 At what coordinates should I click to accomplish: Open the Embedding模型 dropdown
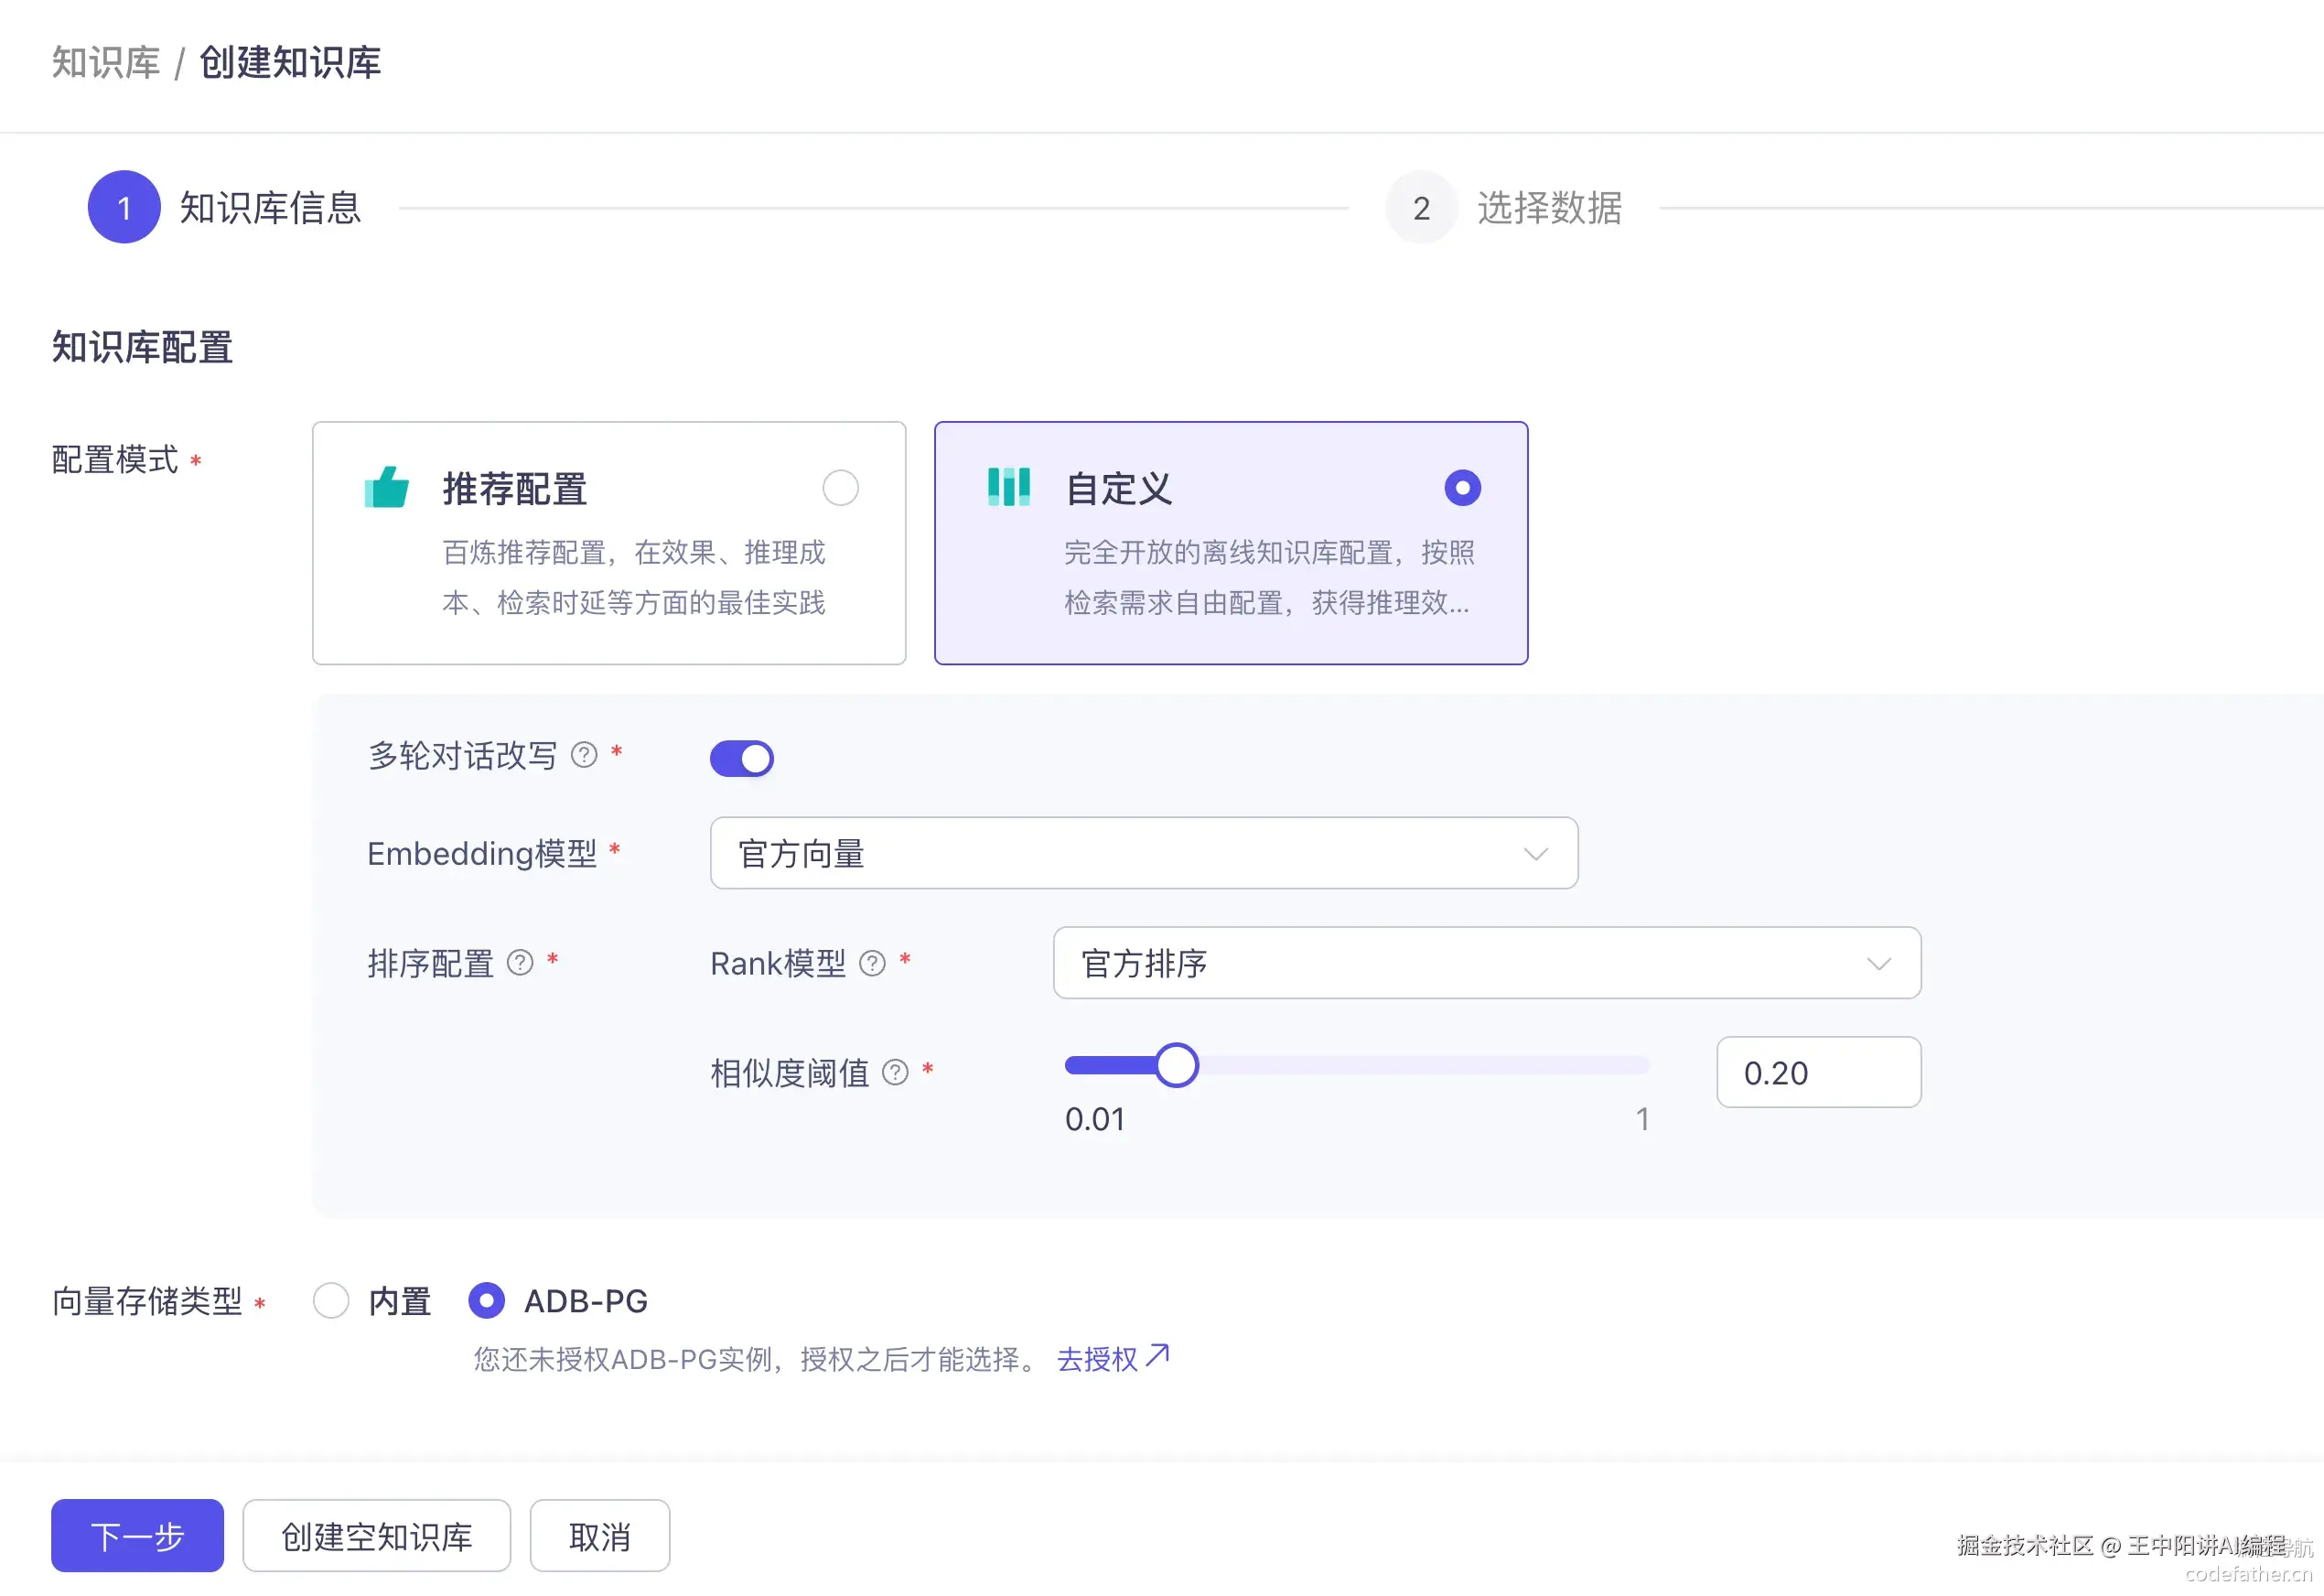point(1143,853)
